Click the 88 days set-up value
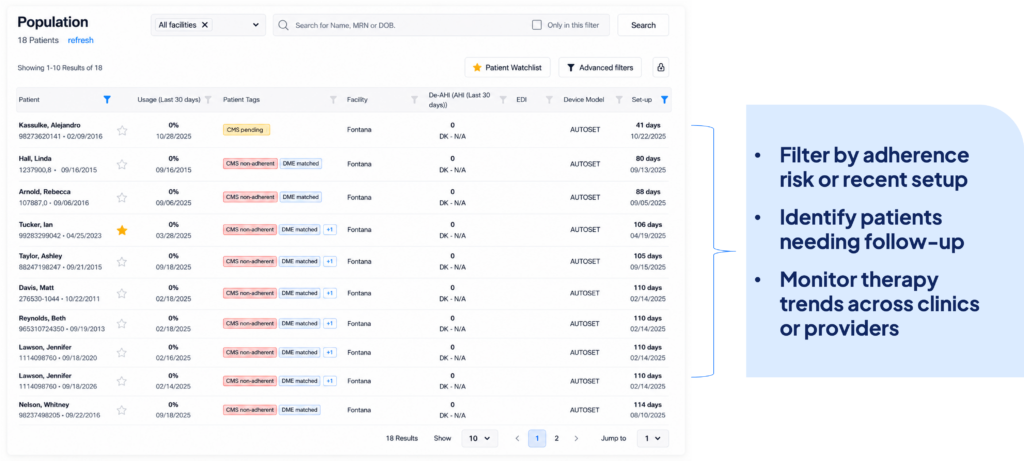Image resolution: width=1024 pixels, height=461 pixels. tap(648, 191)
